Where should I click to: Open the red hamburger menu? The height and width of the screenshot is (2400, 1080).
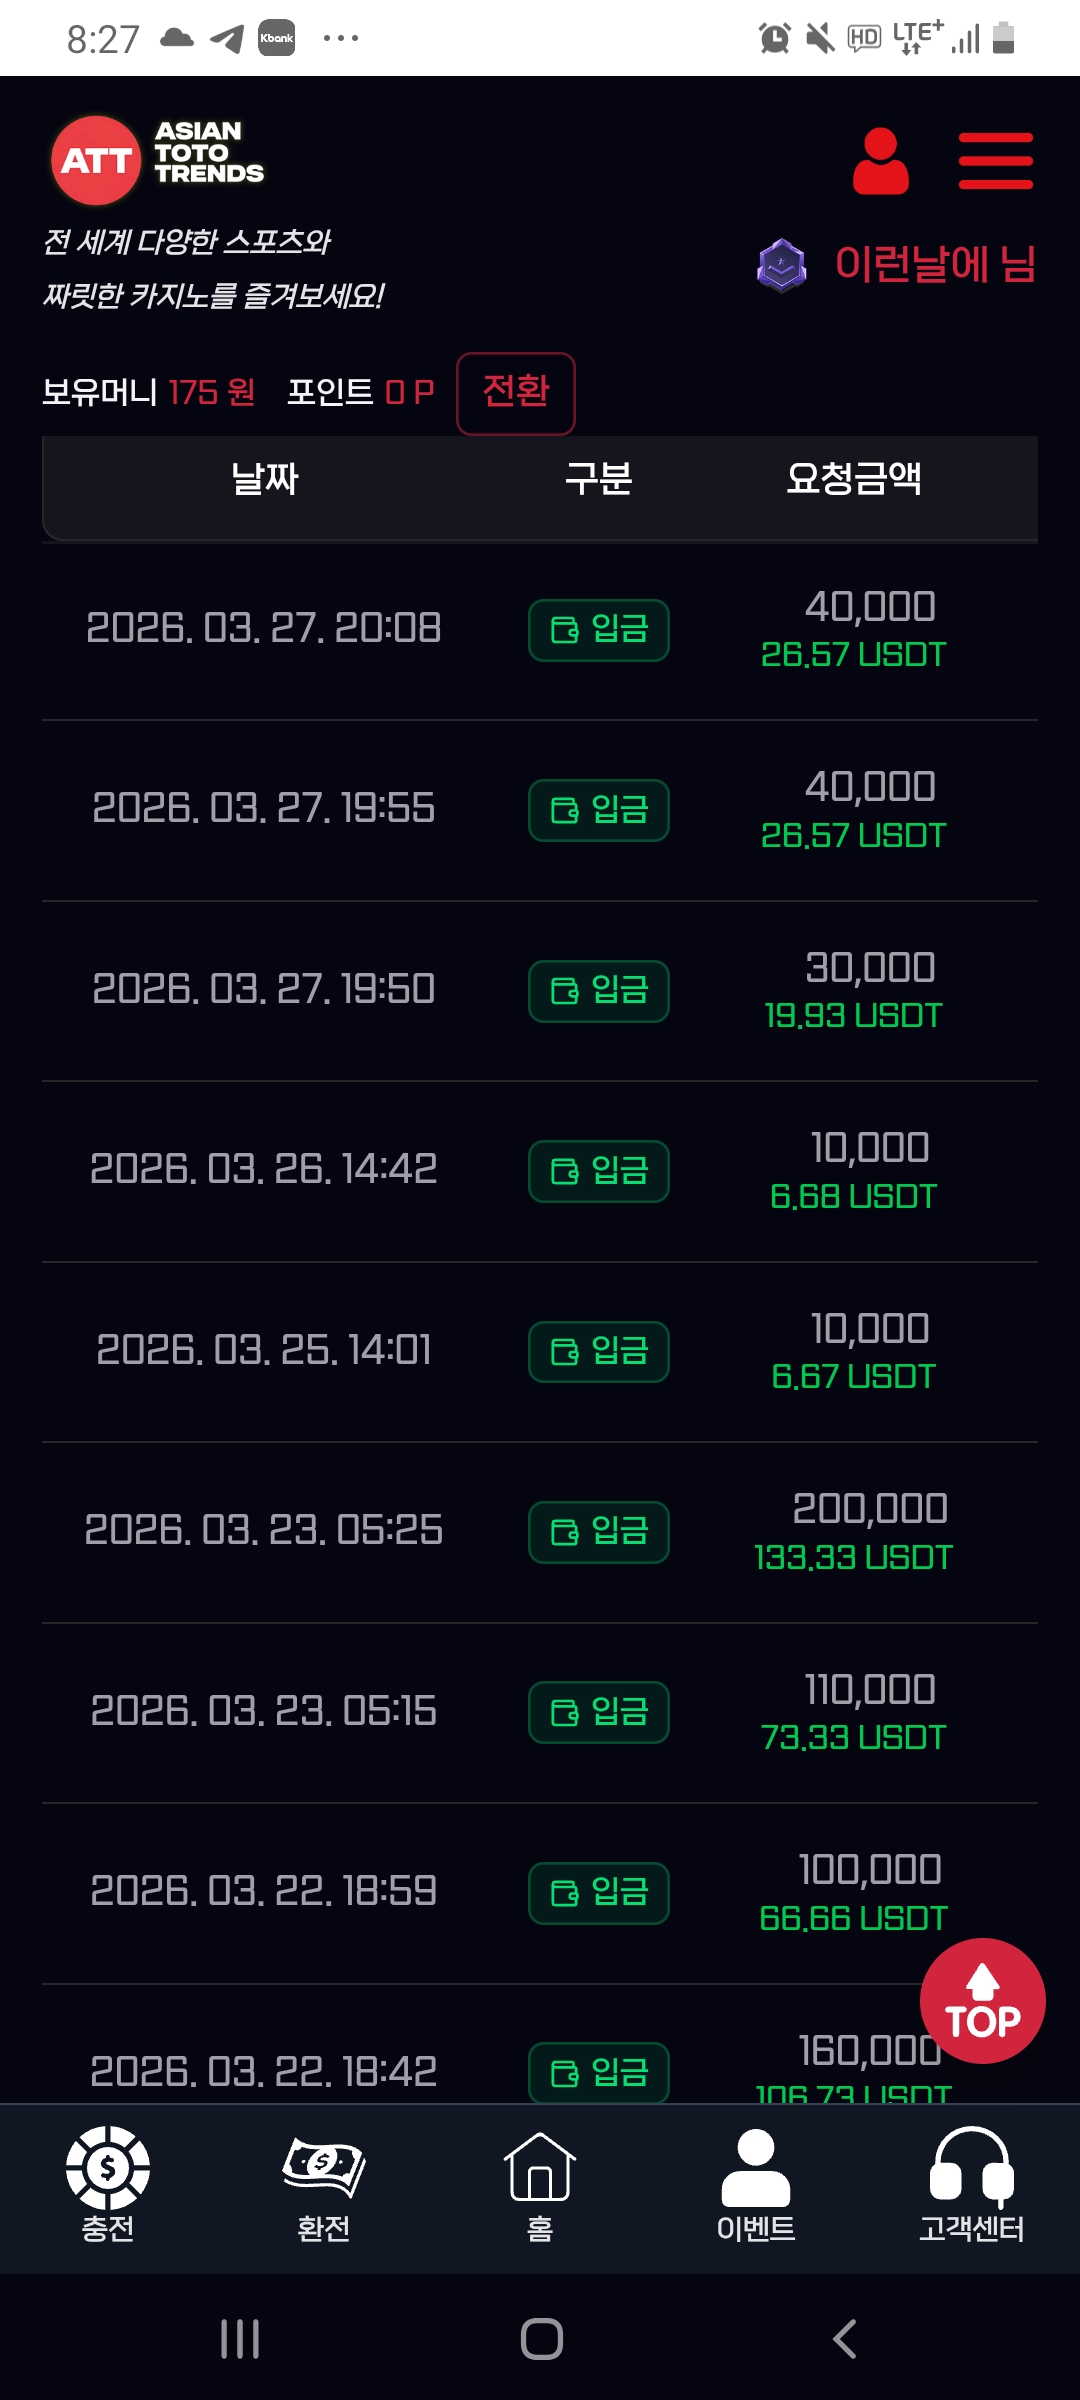click(995, 160)
